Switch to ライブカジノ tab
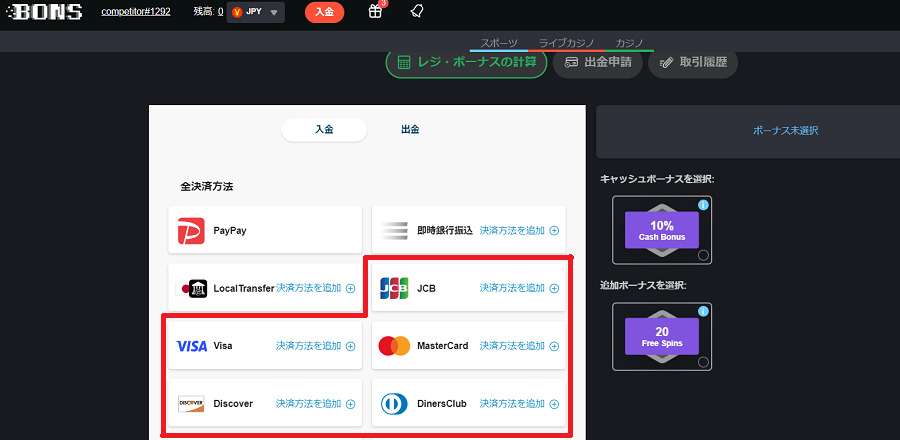 coord(566,44)
